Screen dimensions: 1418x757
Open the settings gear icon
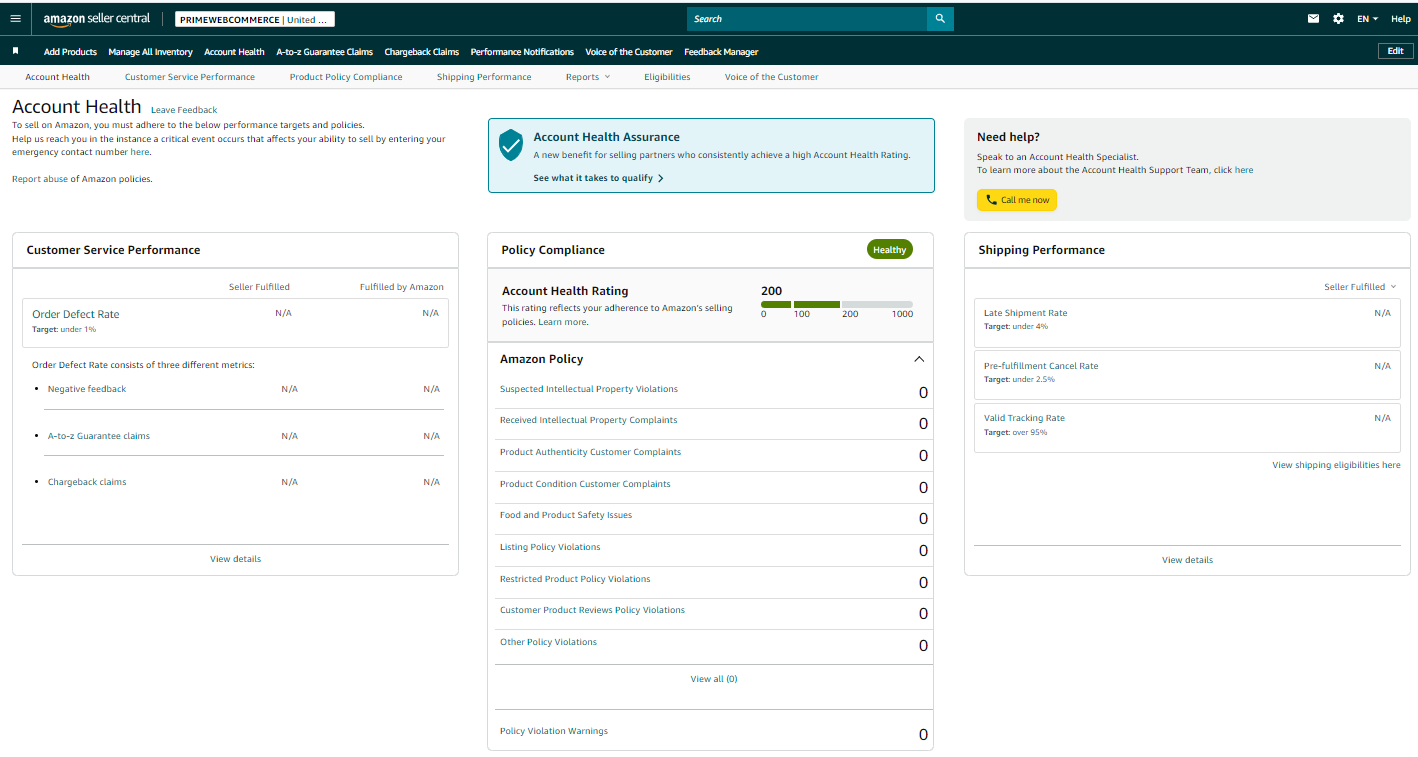[1339, 19]
